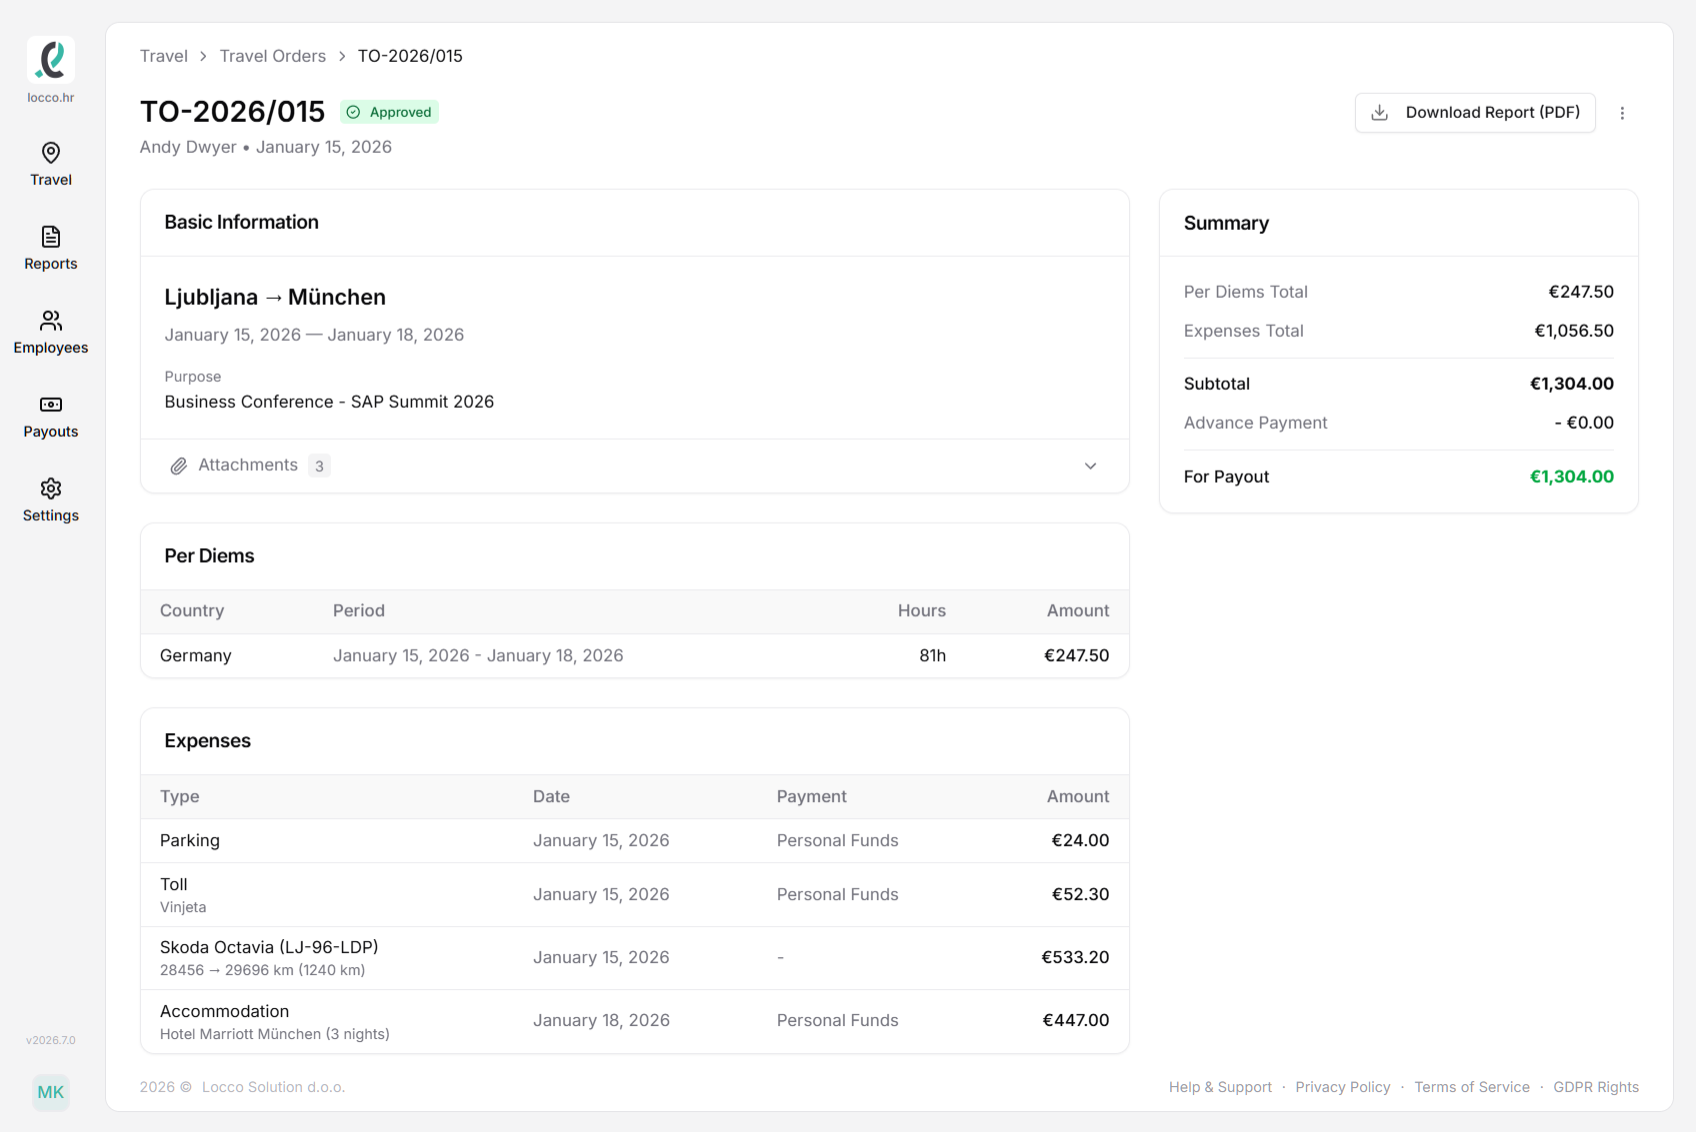Select the Germany per diem row
Image resolution: width=1696 pixels, height=1132 pixels.
(x=635, y=656)
